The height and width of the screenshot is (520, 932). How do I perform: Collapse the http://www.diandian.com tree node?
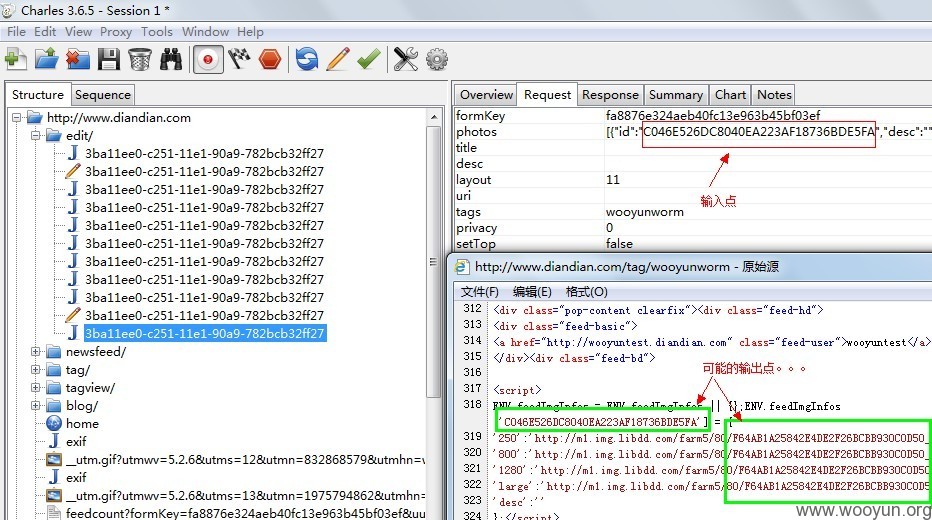17,118
